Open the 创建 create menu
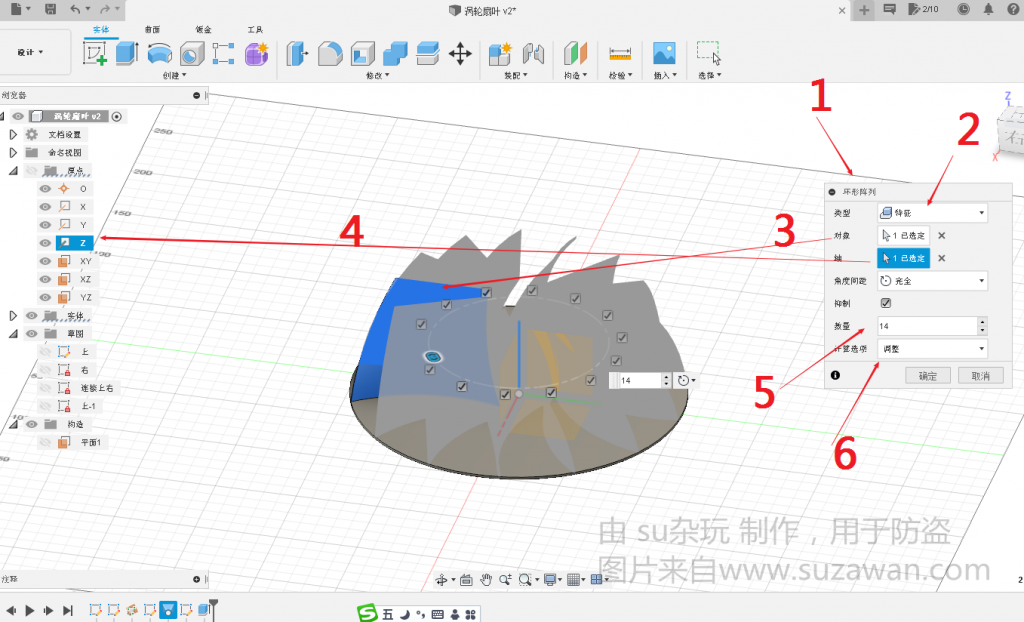Screen dimensions: 1024x622 174,76
